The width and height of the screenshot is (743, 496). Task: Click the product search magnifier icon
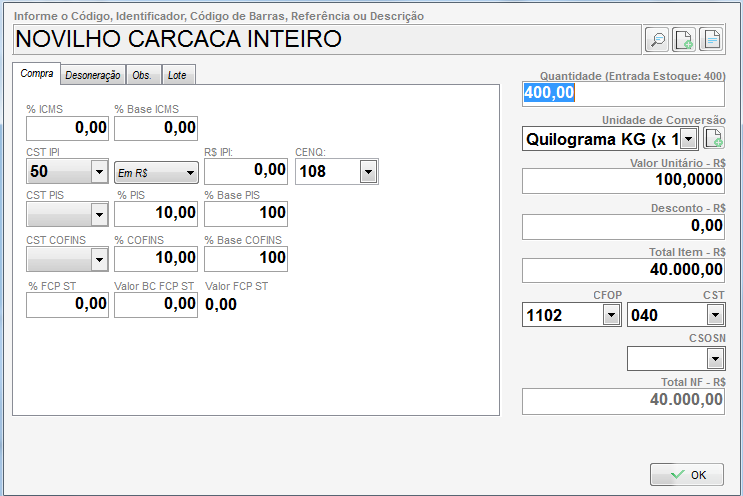[x=657, y=39]
